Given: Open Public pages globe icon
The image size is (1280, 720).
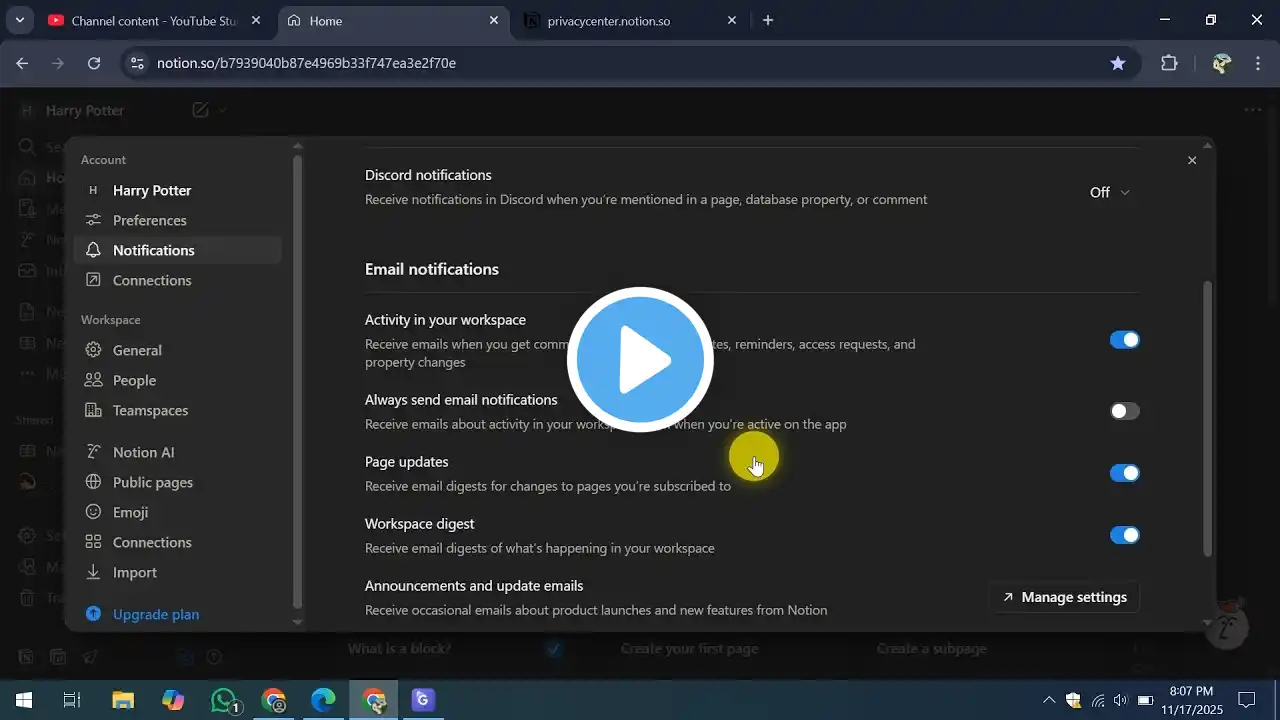Looking at the screenshot, I should [x=93, y=482].
